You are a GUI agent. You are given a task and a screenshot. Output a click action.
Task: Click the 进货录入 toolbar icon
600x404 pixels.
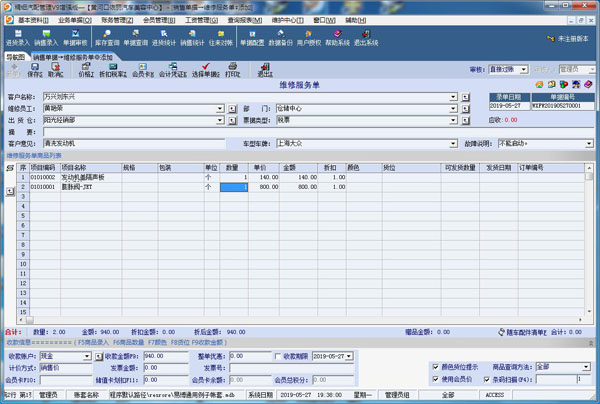click(17, 38)
